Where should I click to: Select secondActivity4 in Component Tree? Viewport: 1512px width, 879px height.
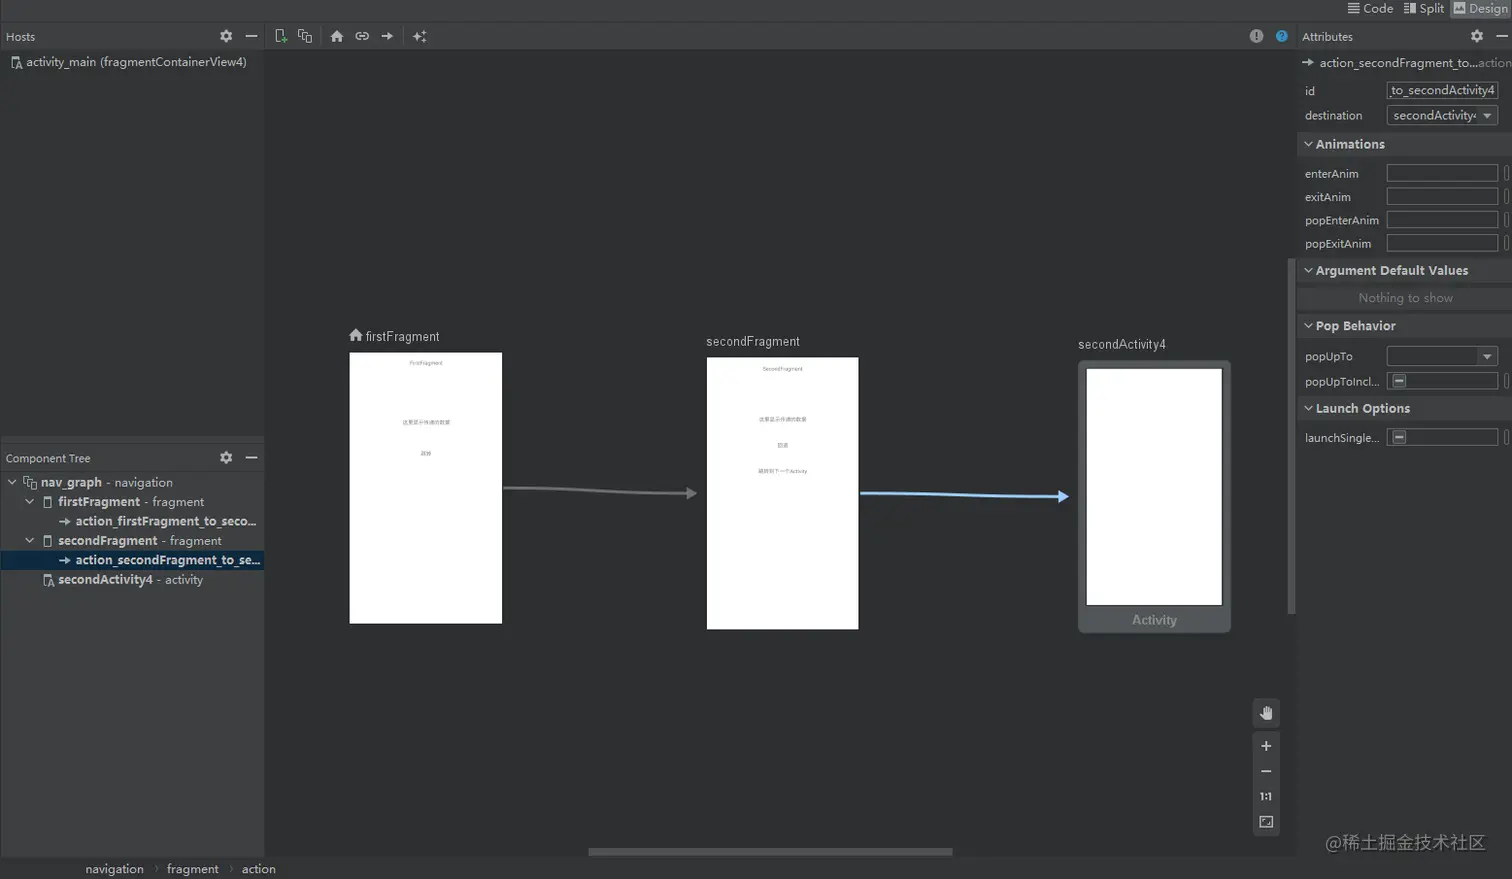pos(122,579)
